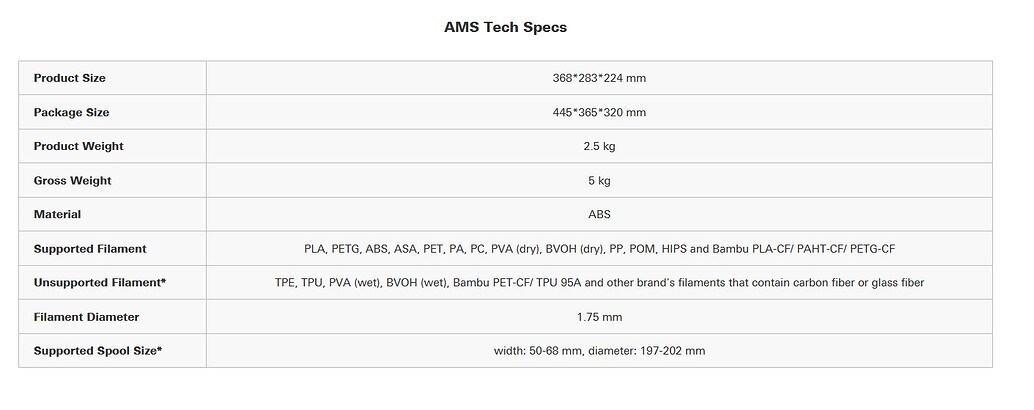1034x410 pixels.
Task: Click the 368*283*224 mm value
Action: point(599,78)
